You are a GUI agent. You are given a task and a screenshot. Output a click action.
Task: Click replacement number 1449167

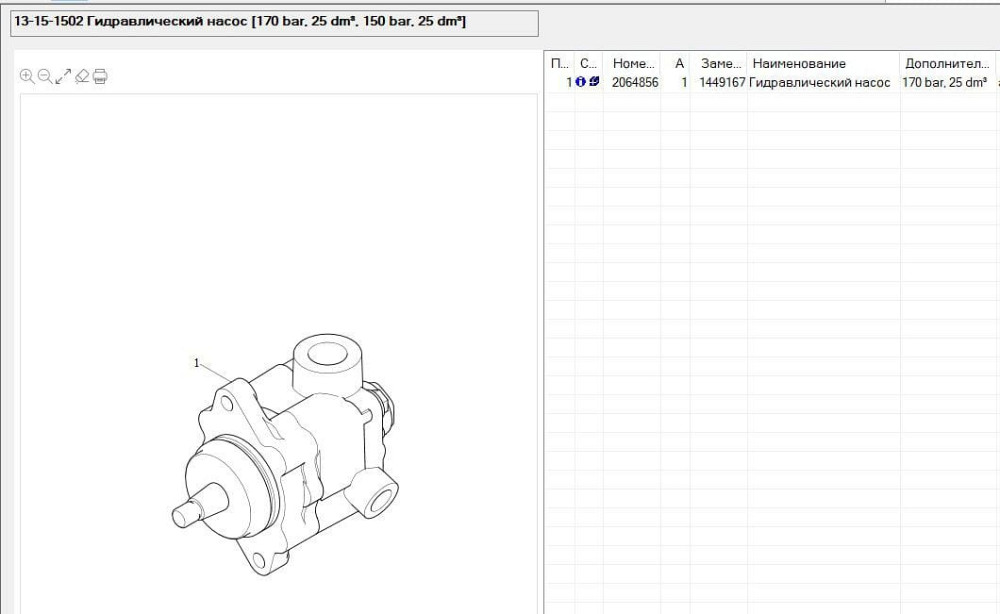pos(722,83)
